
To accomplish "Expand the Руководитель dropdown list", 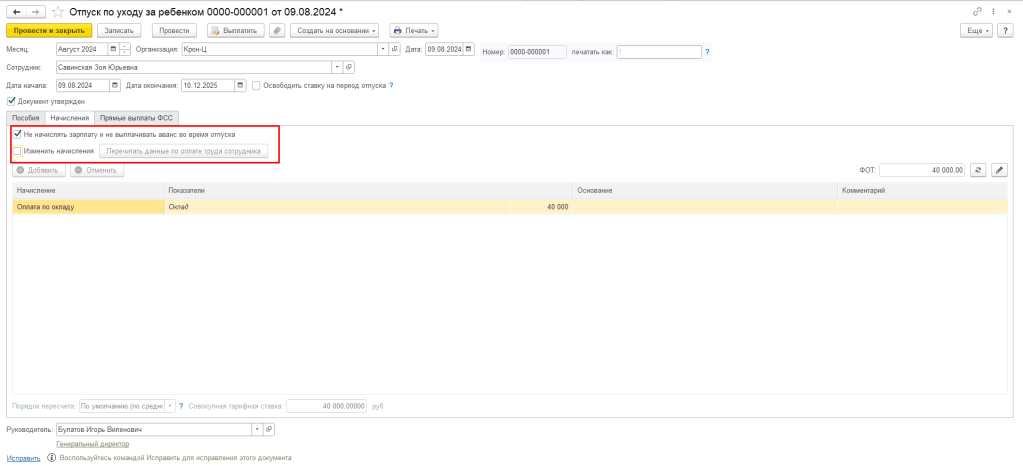I will pos(258,429).
